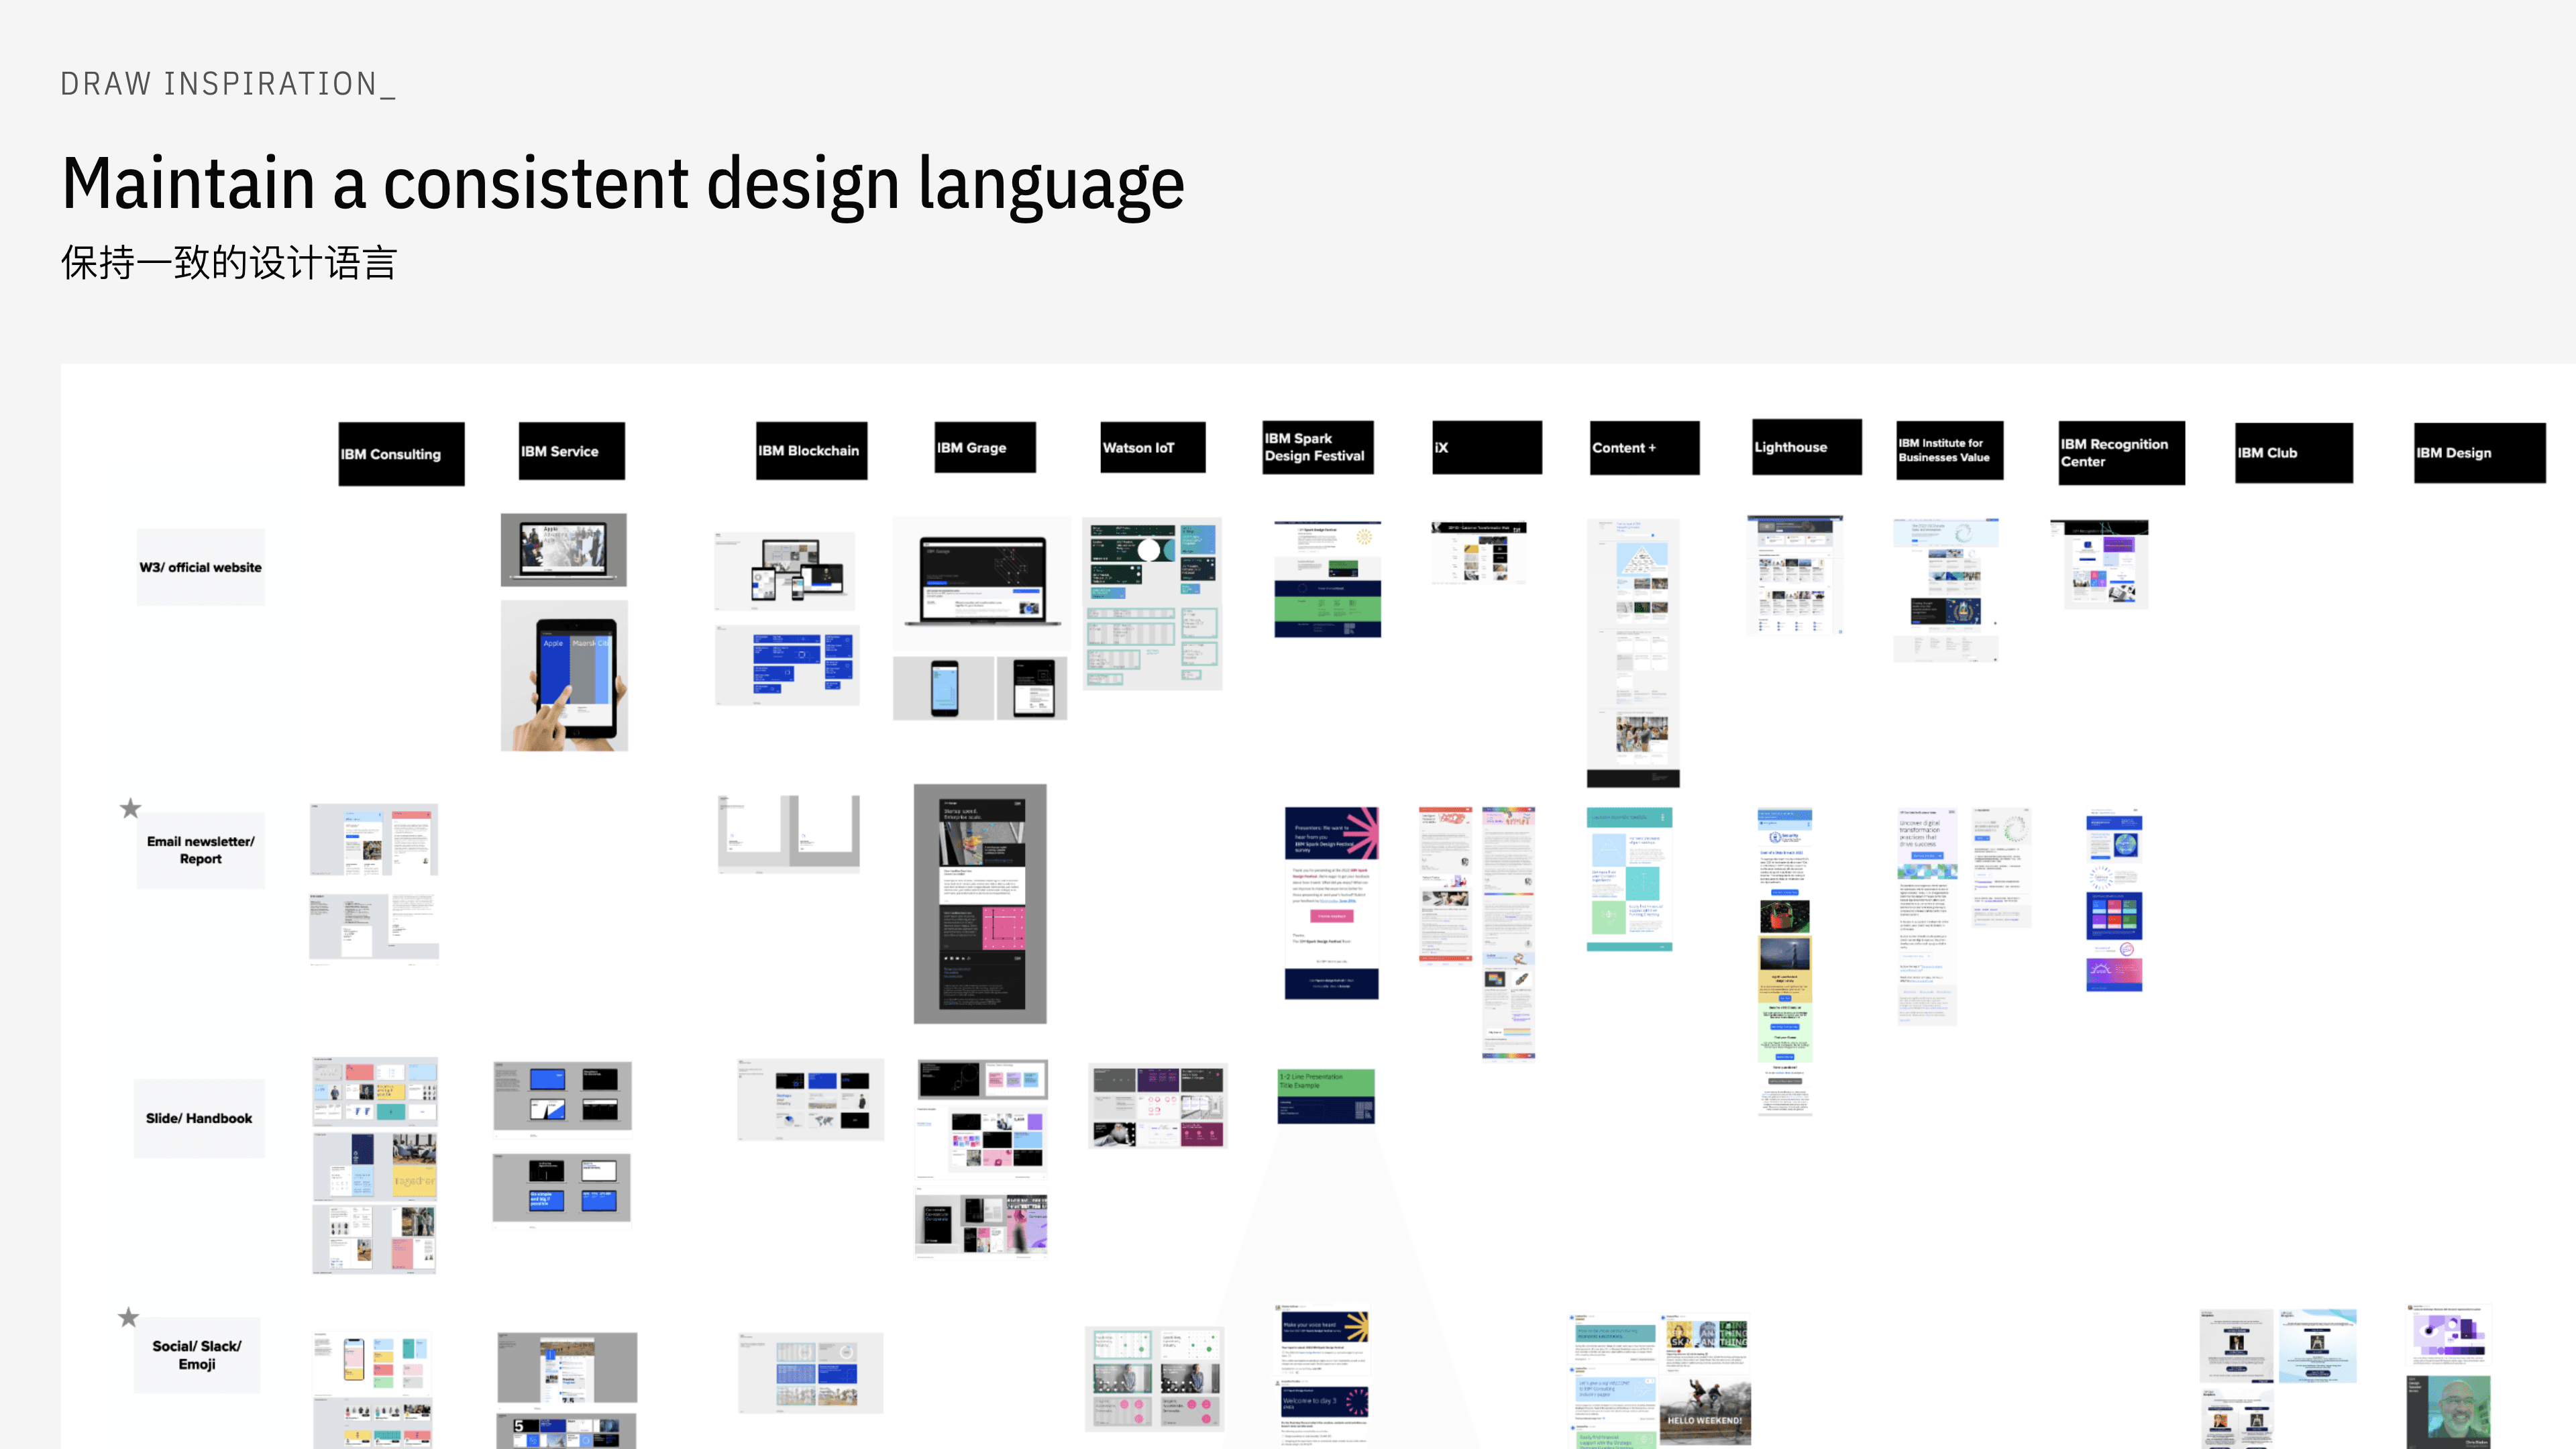Image resolution: width=2576 pixels, height=1449 pixels.
Task: Open the IBM Service tablet-in-hand mockup
Action: (564, 675)
